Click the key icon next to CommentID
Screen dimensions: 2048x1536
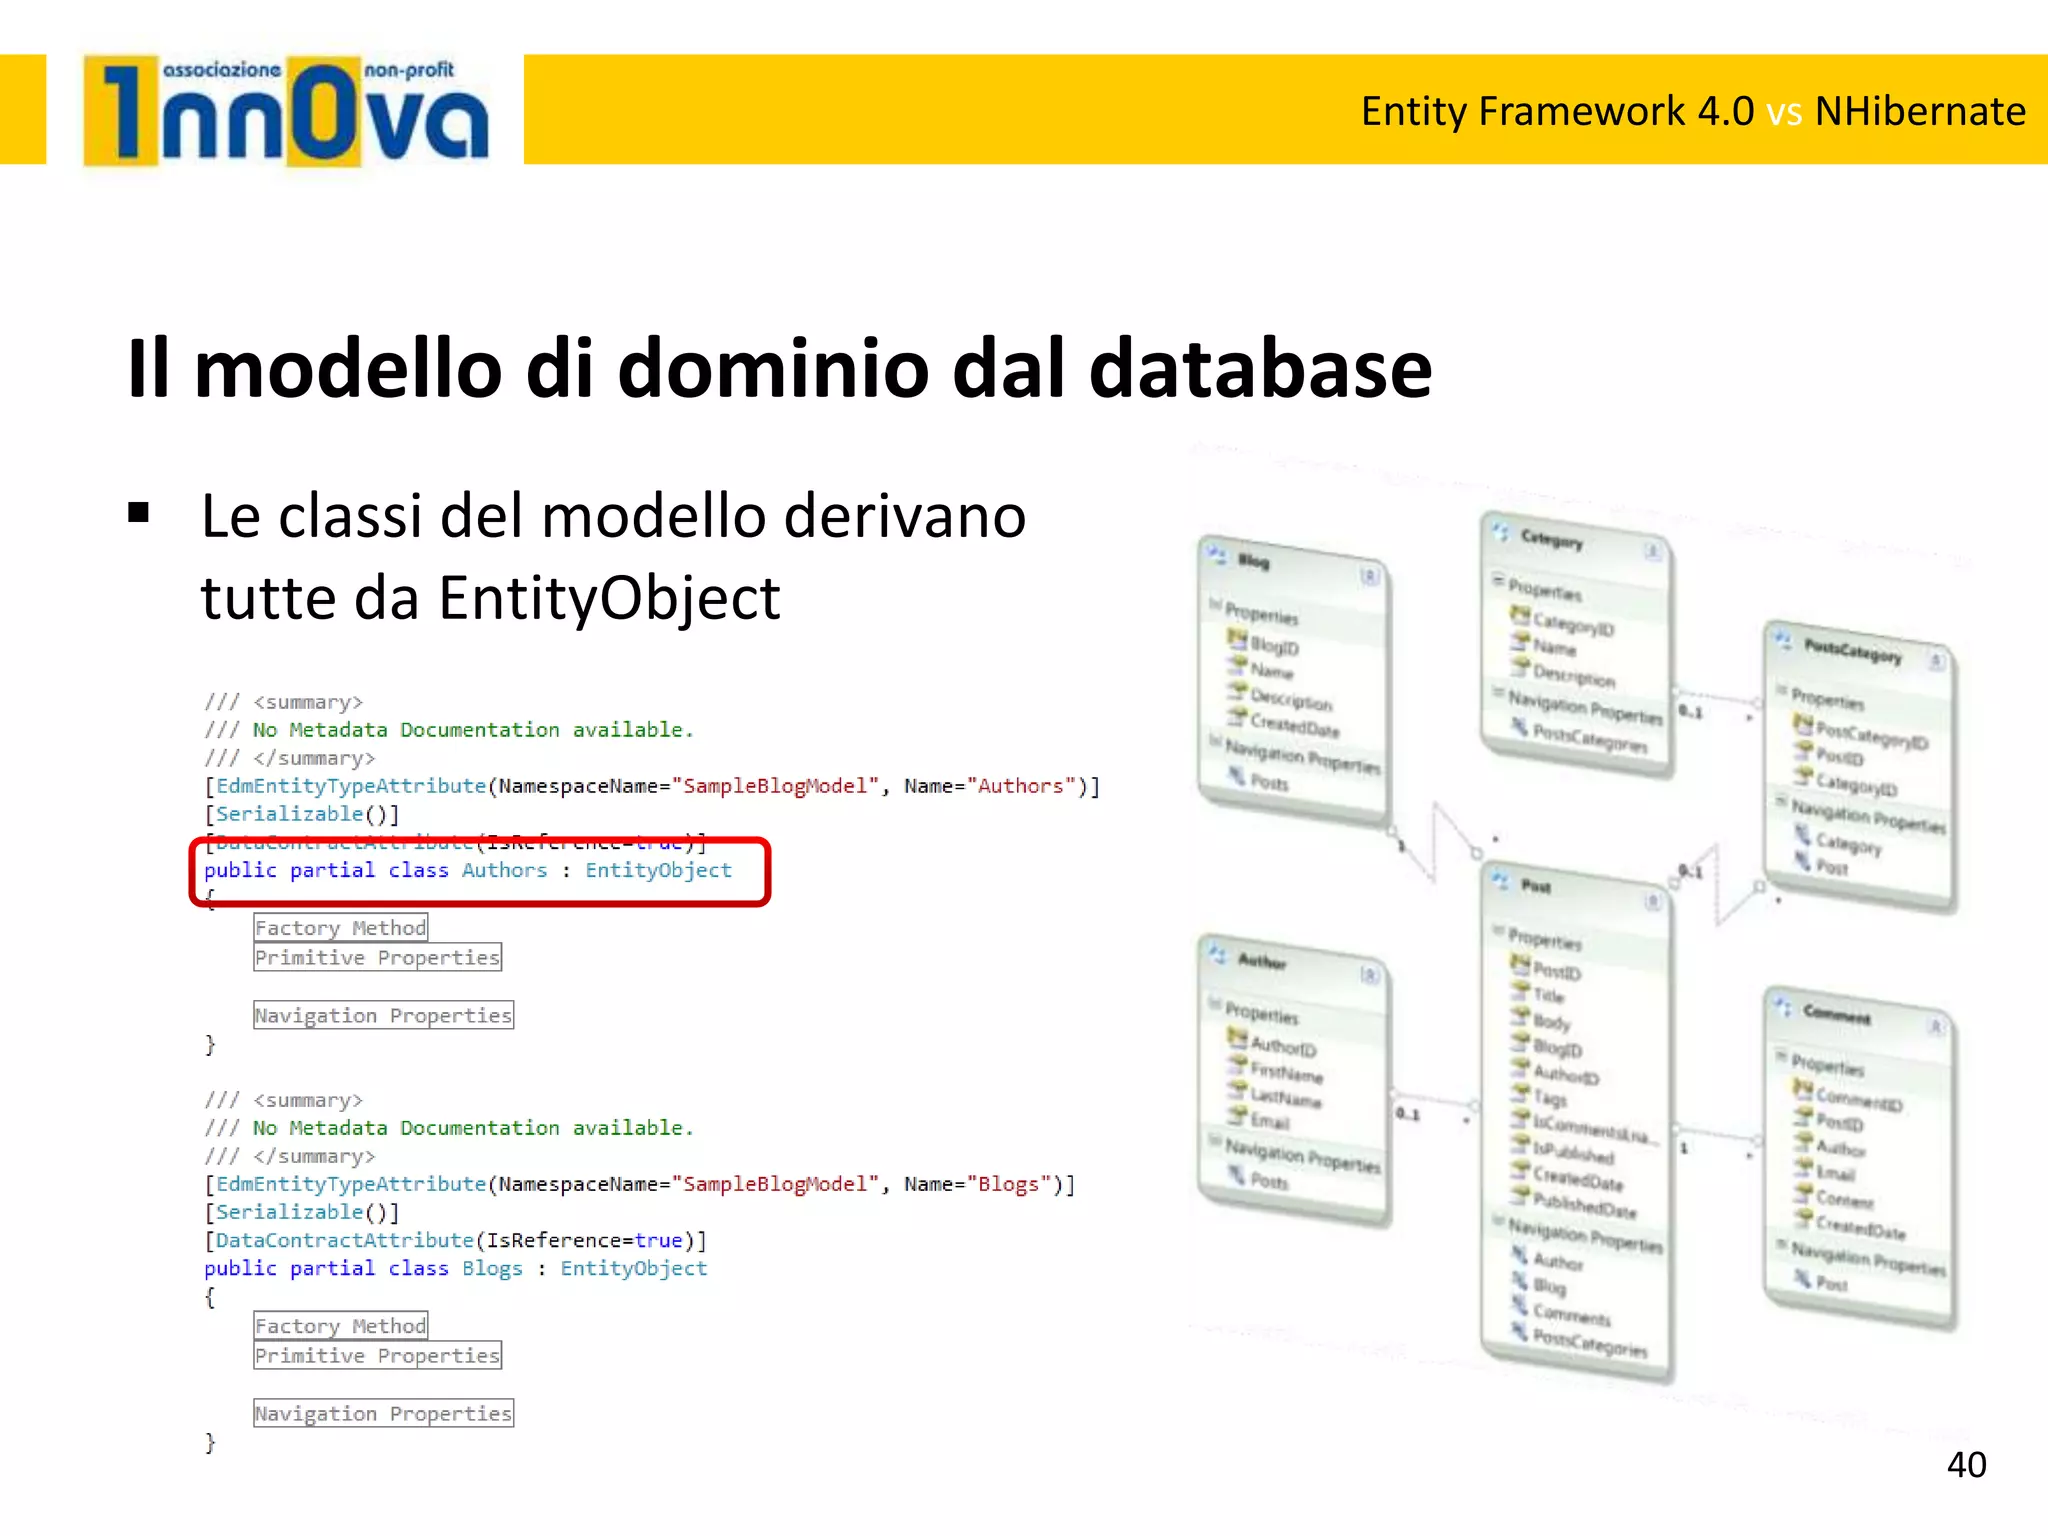[1803, 1089]
